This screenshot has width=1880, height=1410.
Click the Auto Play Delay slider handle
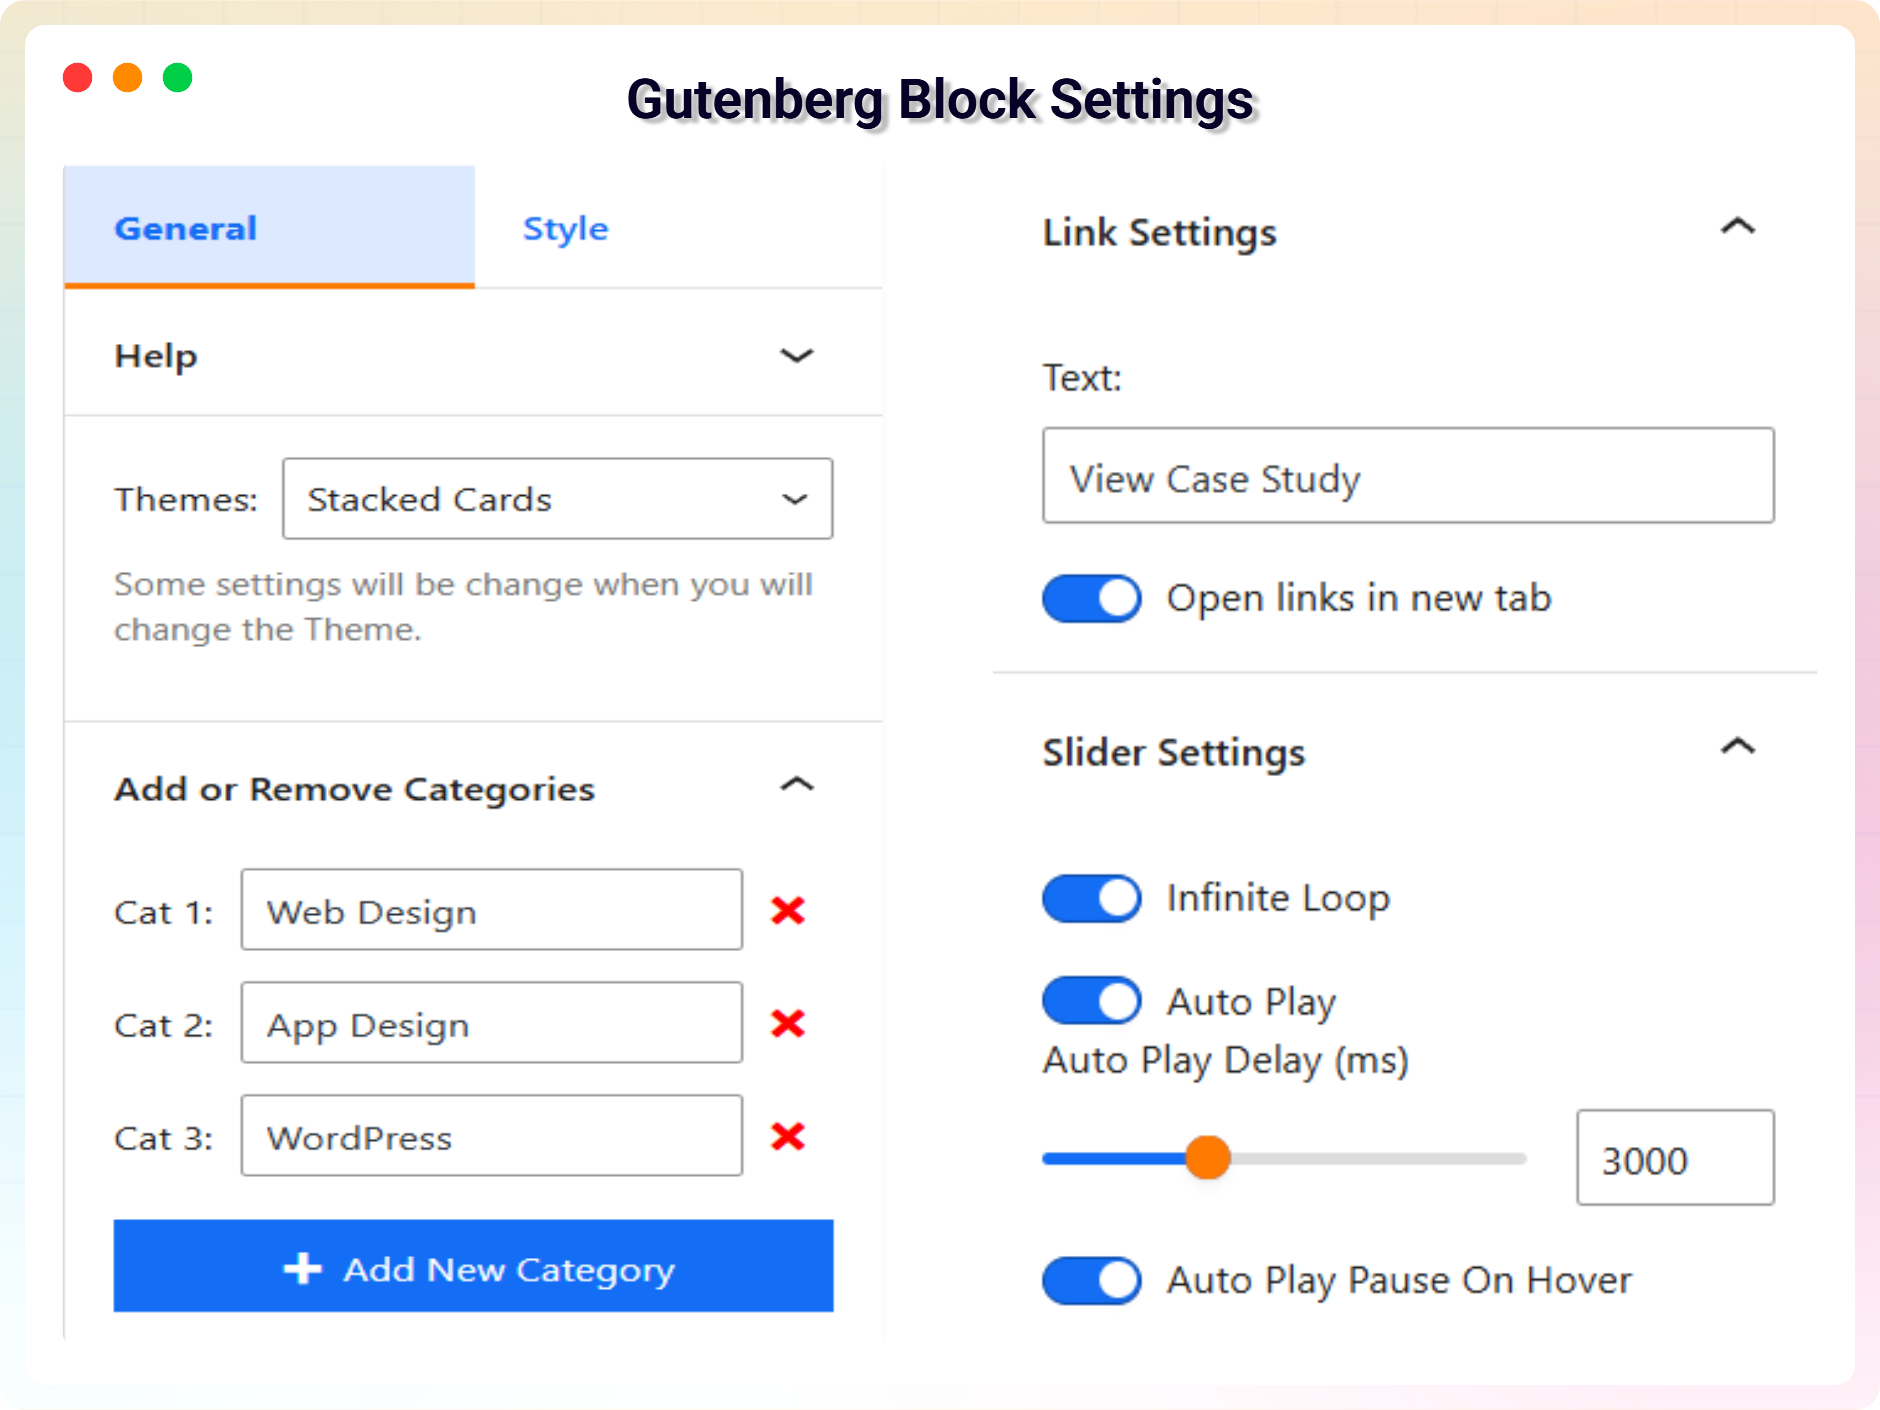point(1208,1158)
